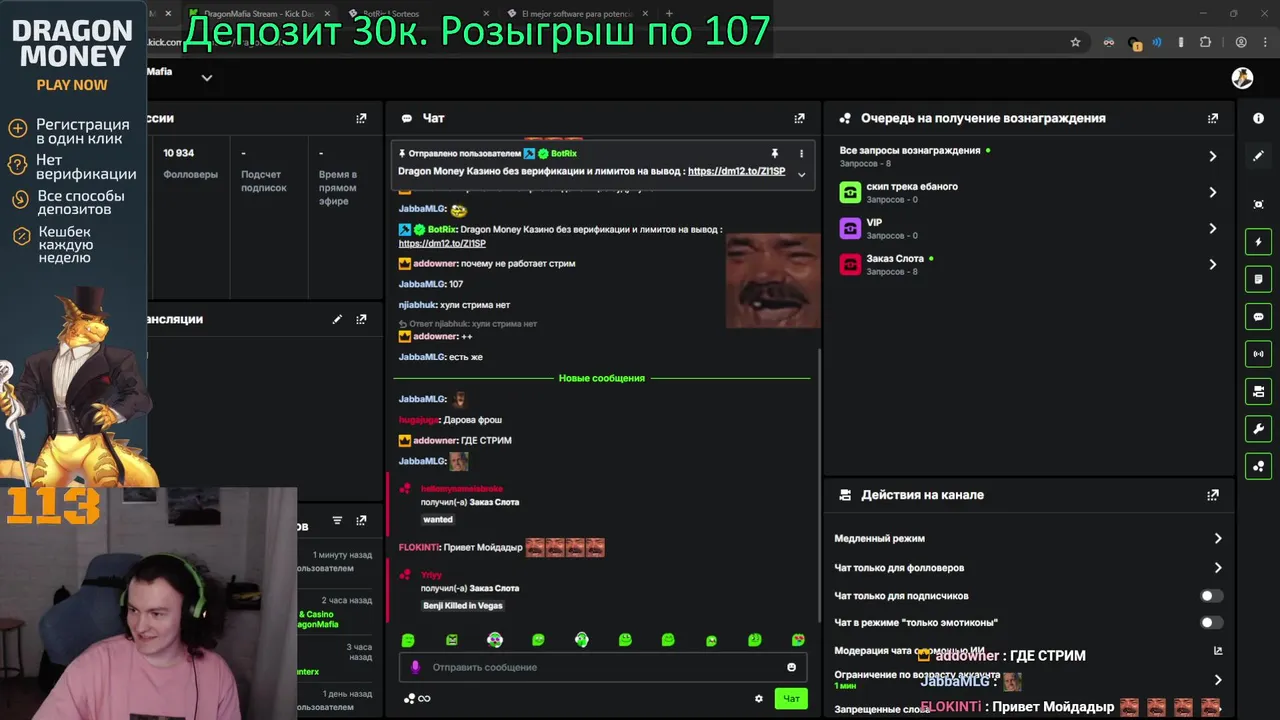1280x720 pixels.
Task: Open pinned message three-dot options
Action: tap(801, 154)
